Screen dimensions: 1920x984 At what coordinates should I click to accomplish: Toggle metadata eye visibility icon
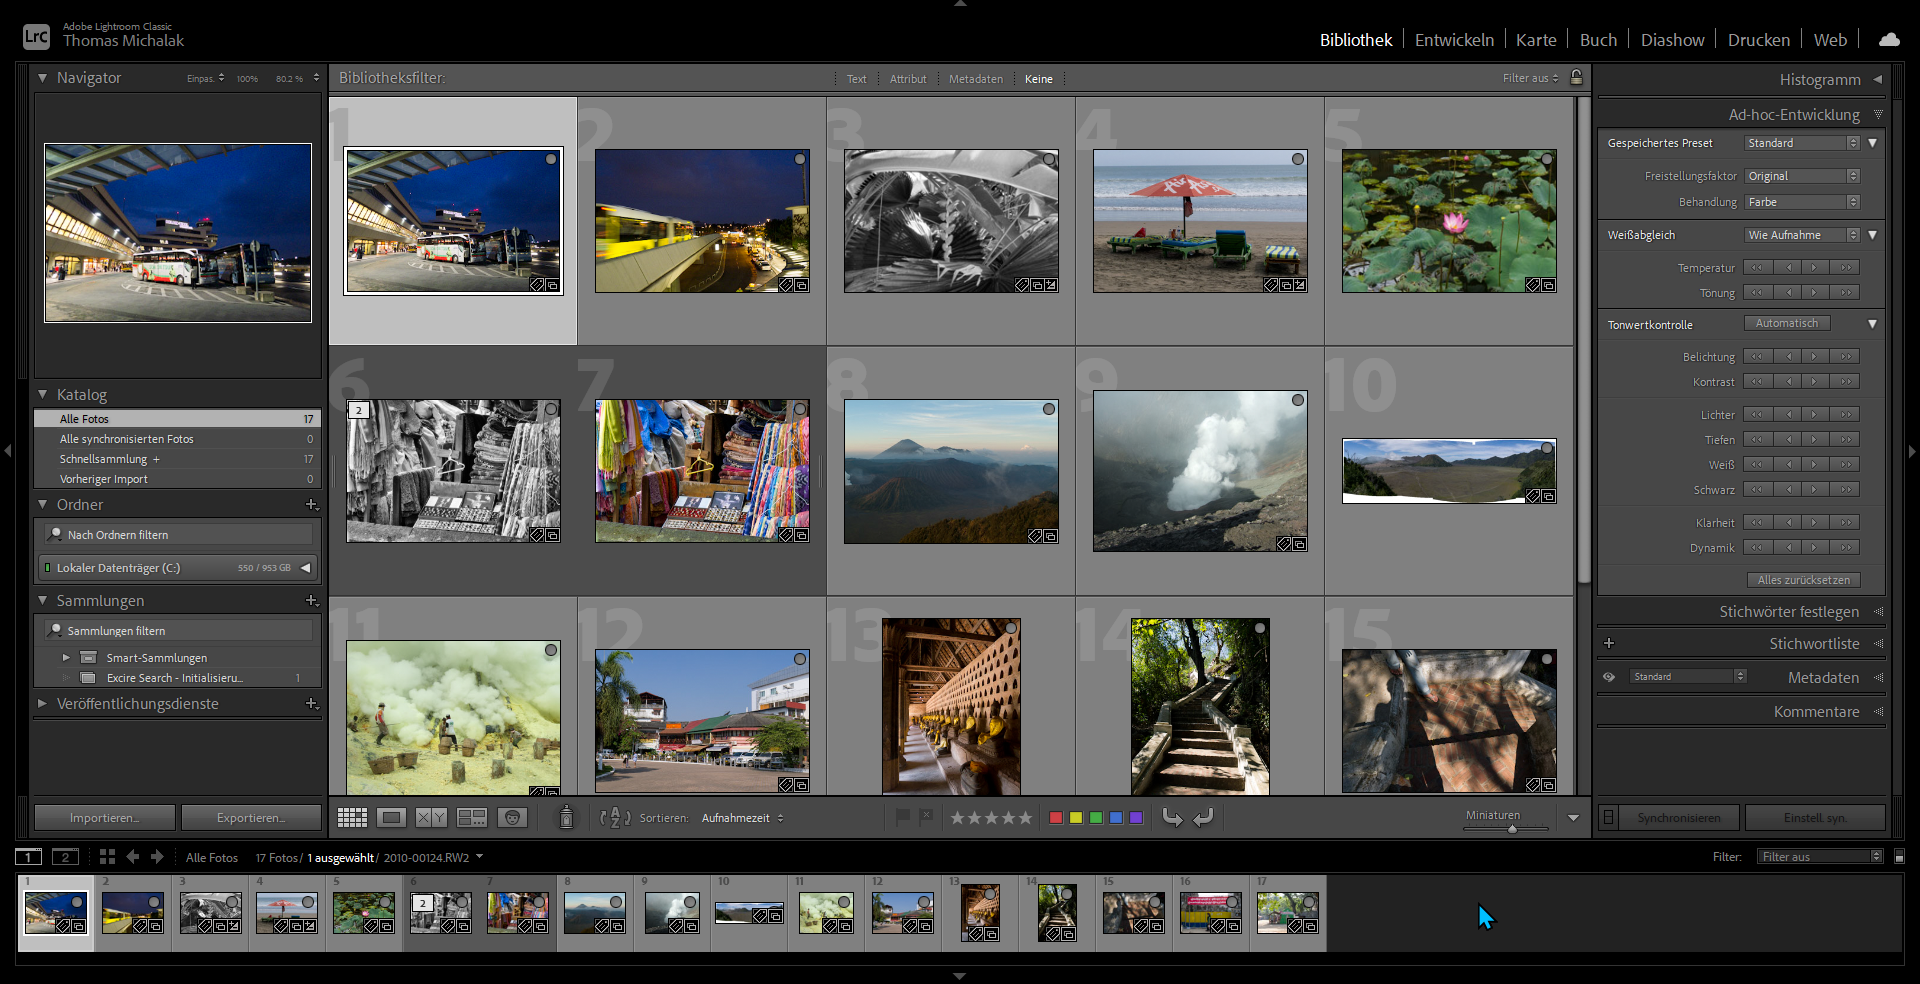click(x=1609, y=677)
